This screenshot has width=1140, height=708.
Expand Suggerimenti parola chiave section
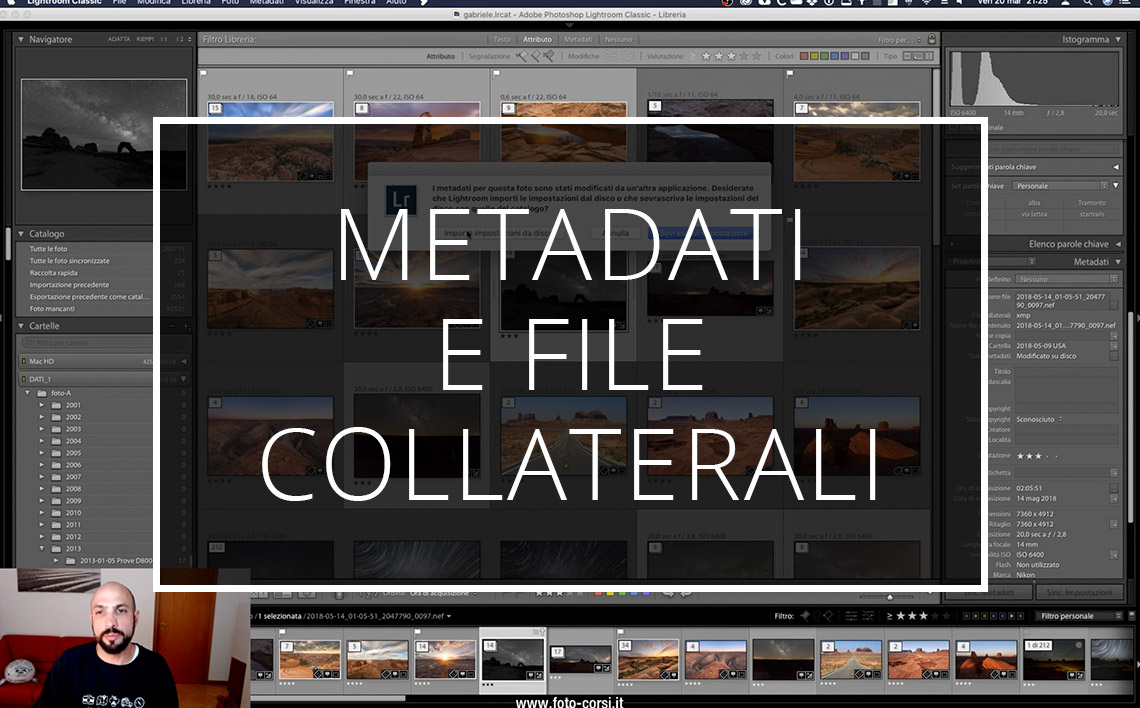tap(1116, 167)
